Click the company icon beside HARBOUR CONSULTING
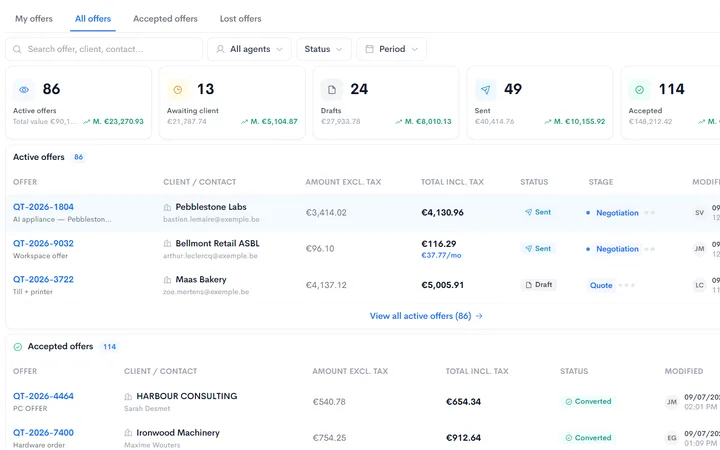This screenshot has width=720, height=450. 128,396
